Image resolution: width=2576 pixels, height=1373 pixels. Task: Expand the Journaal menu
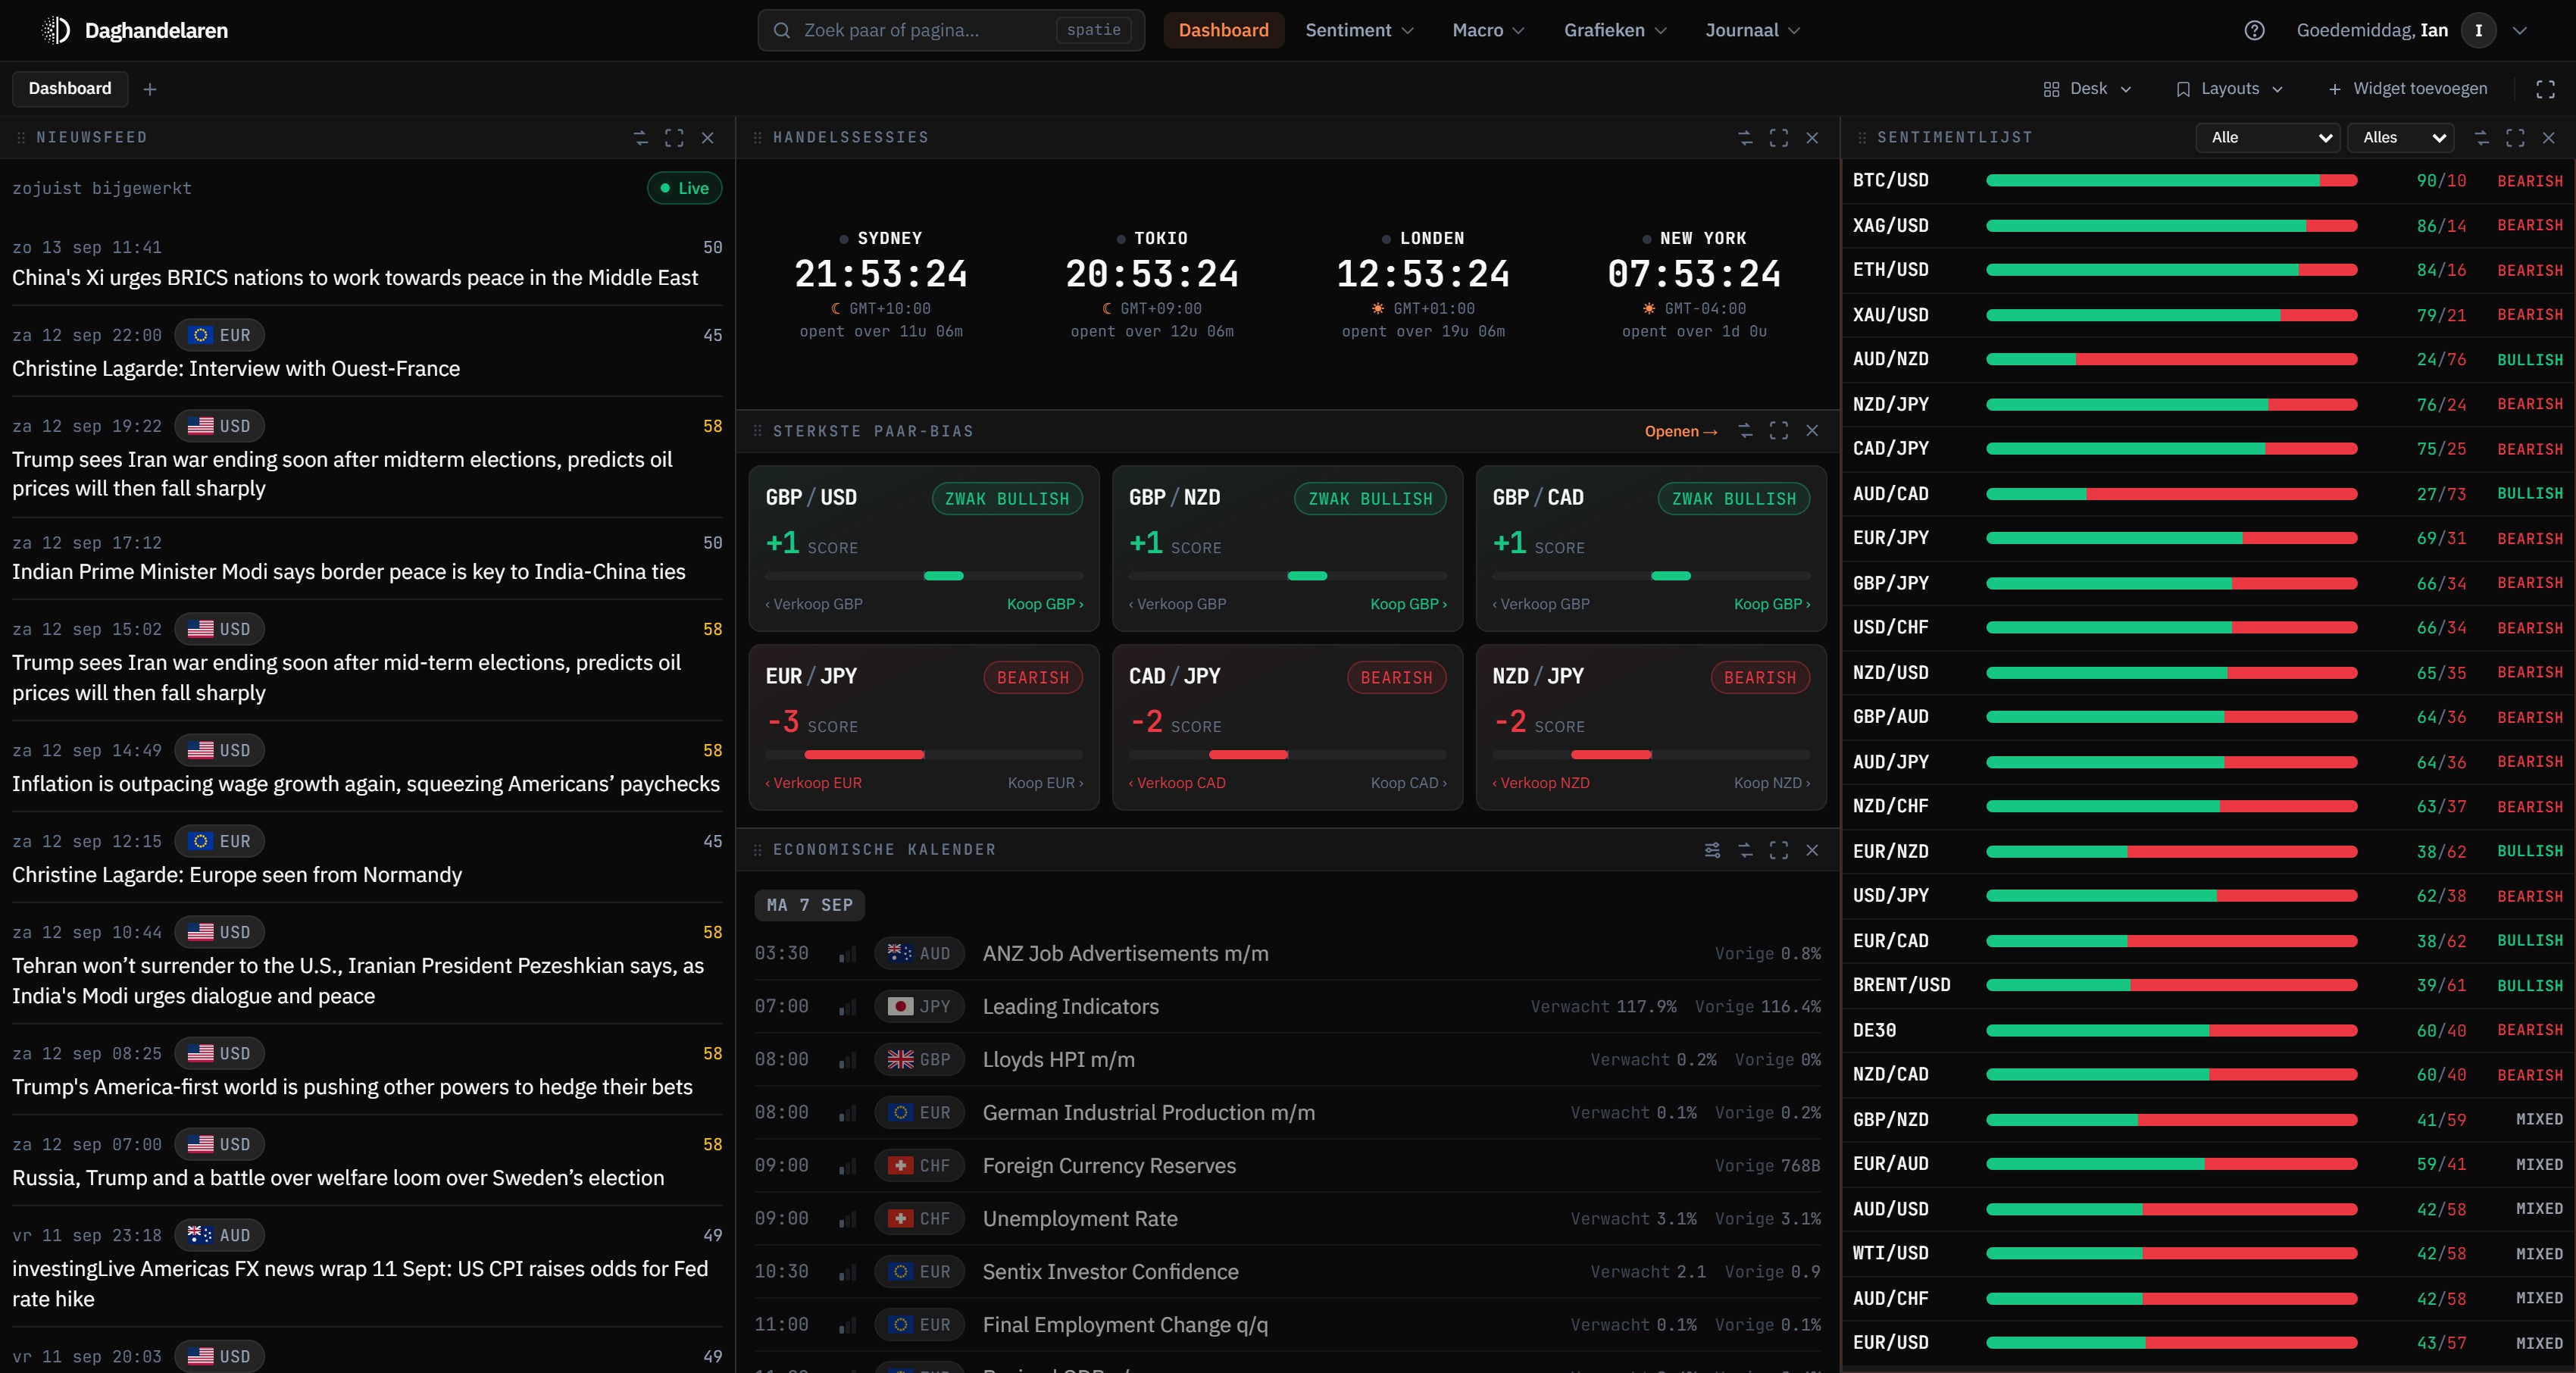tap(1752, 30)
